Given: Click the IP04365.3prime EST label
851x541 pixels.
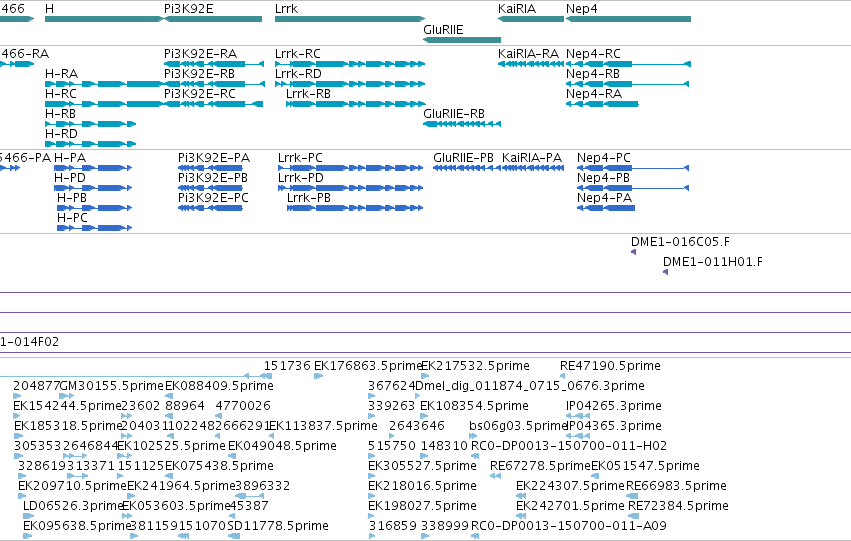Looking at the screenshot, I should point(614,427).
